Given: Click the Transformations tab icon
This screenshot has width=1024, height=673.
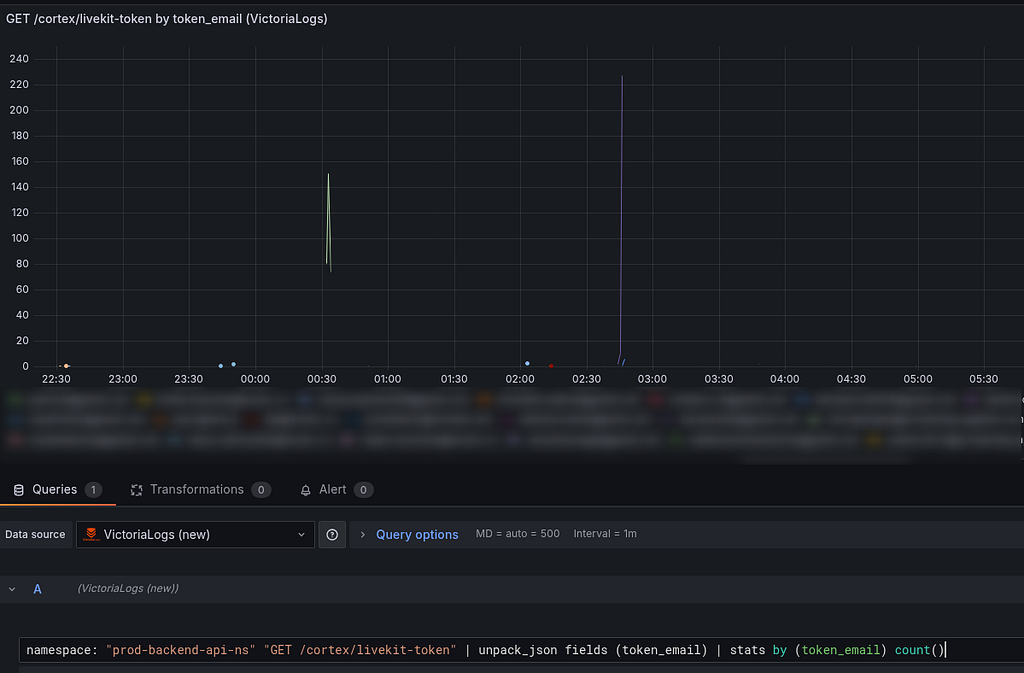Looking at the screenshot, I should [x=136, y=490].
